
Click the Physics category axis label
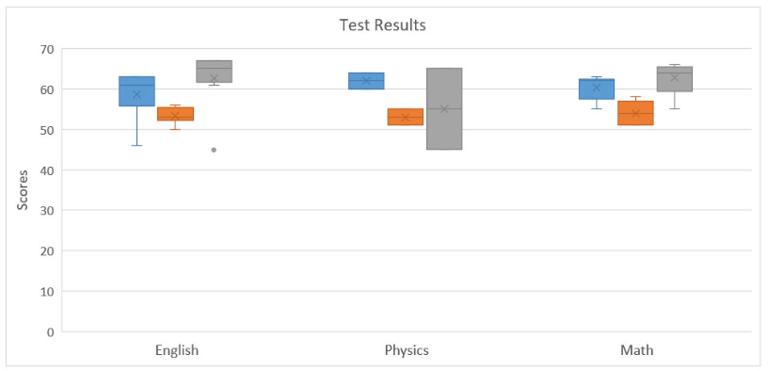[x=407, y=351]
